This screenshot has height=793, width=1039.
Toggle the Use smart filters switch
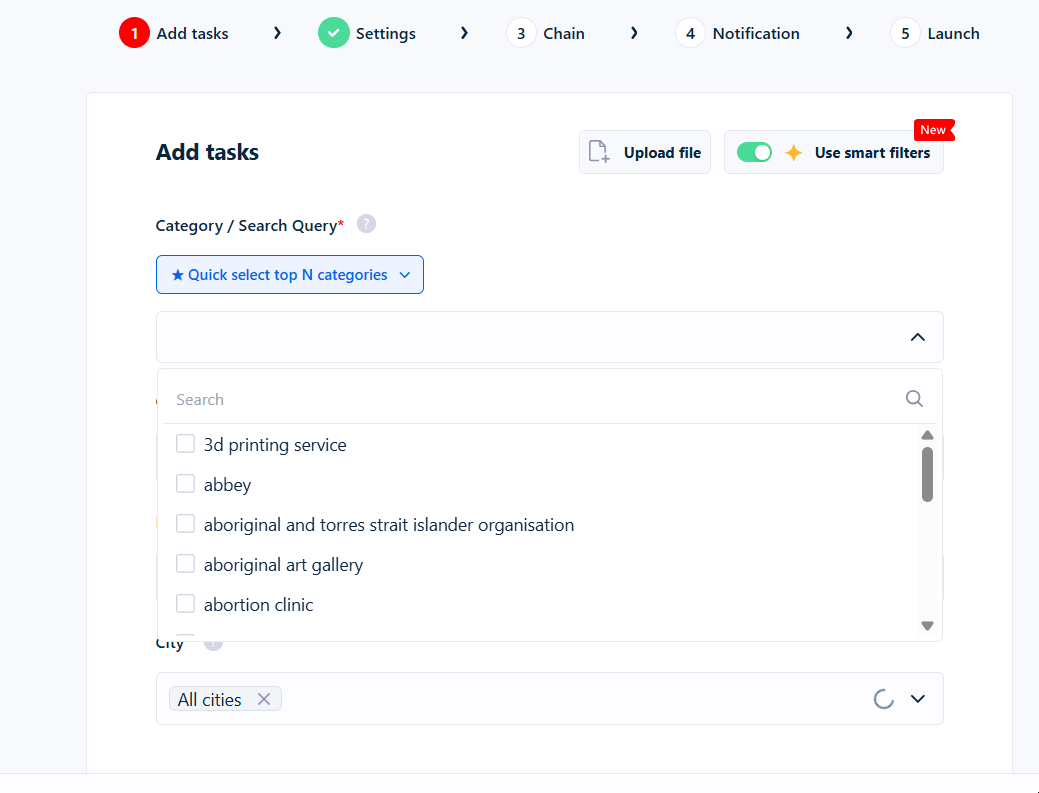click(x=754, y=152)
